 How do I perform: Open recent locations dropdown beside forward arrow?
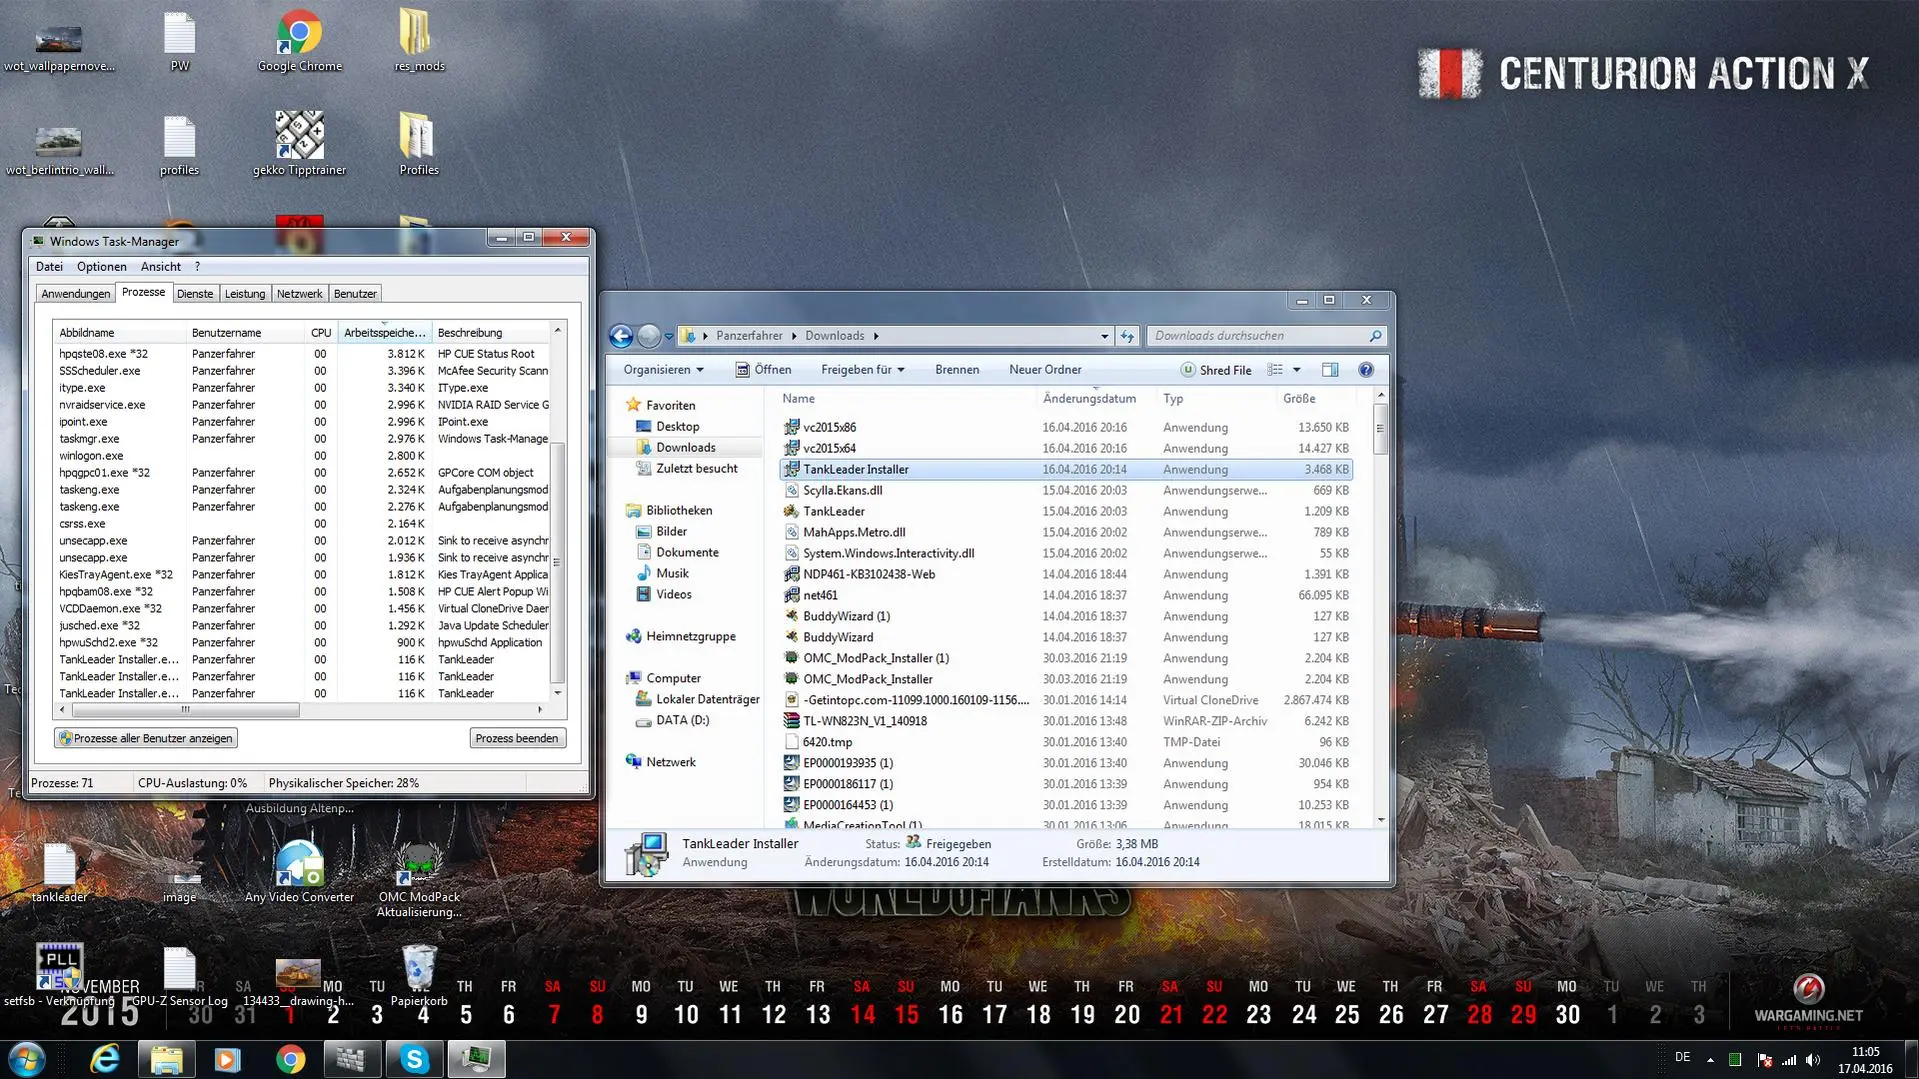pyautogui.click(x=669, y=337)
